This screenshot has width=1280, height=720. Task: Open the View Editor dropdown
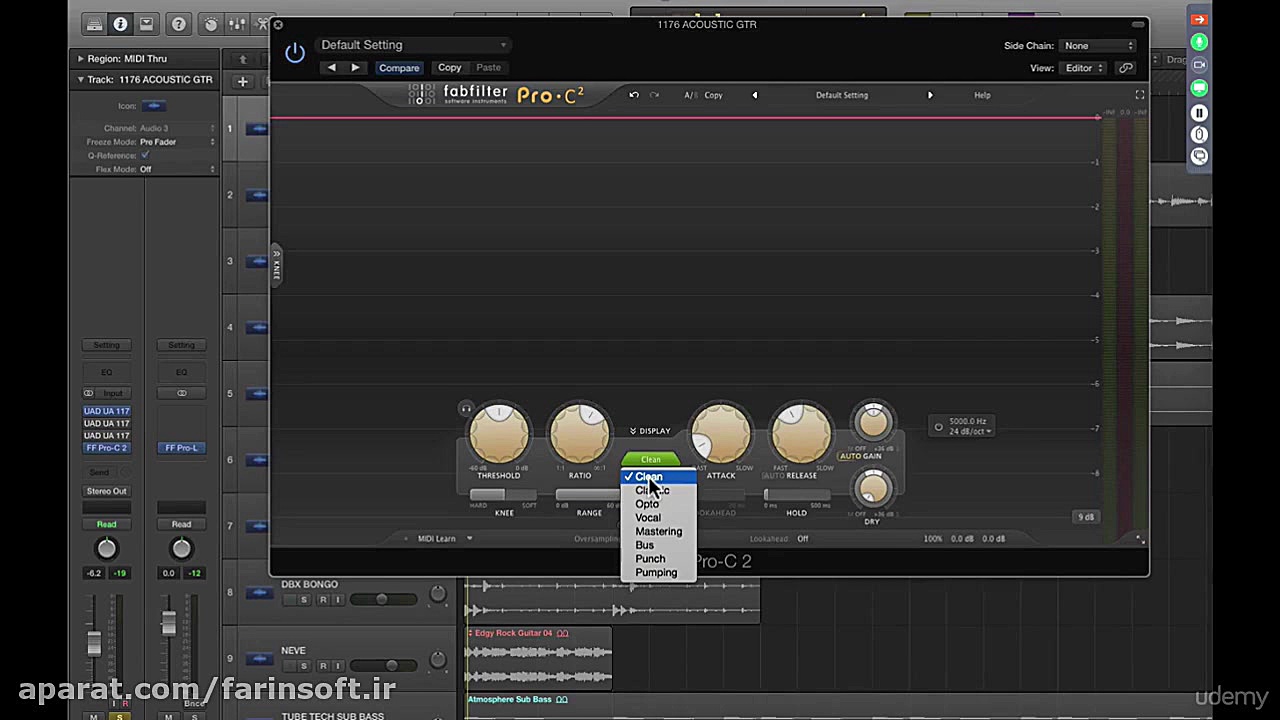(1084, 68)
